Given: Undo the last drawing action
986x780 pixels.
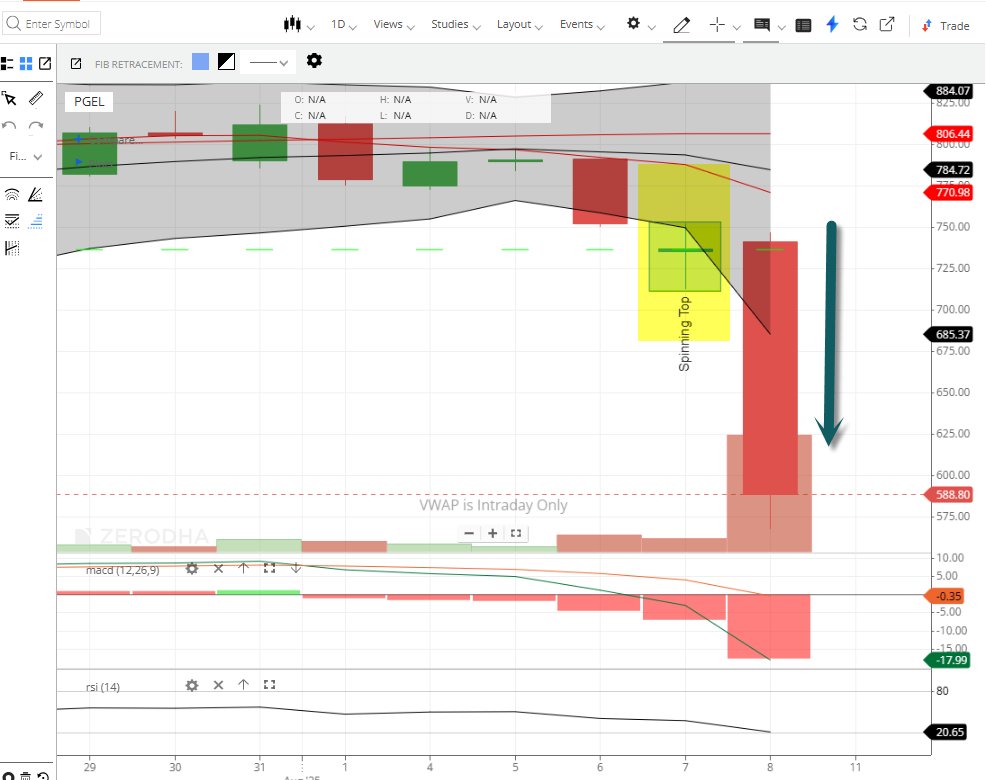Looking at the screenshot, I should (9, 126).
